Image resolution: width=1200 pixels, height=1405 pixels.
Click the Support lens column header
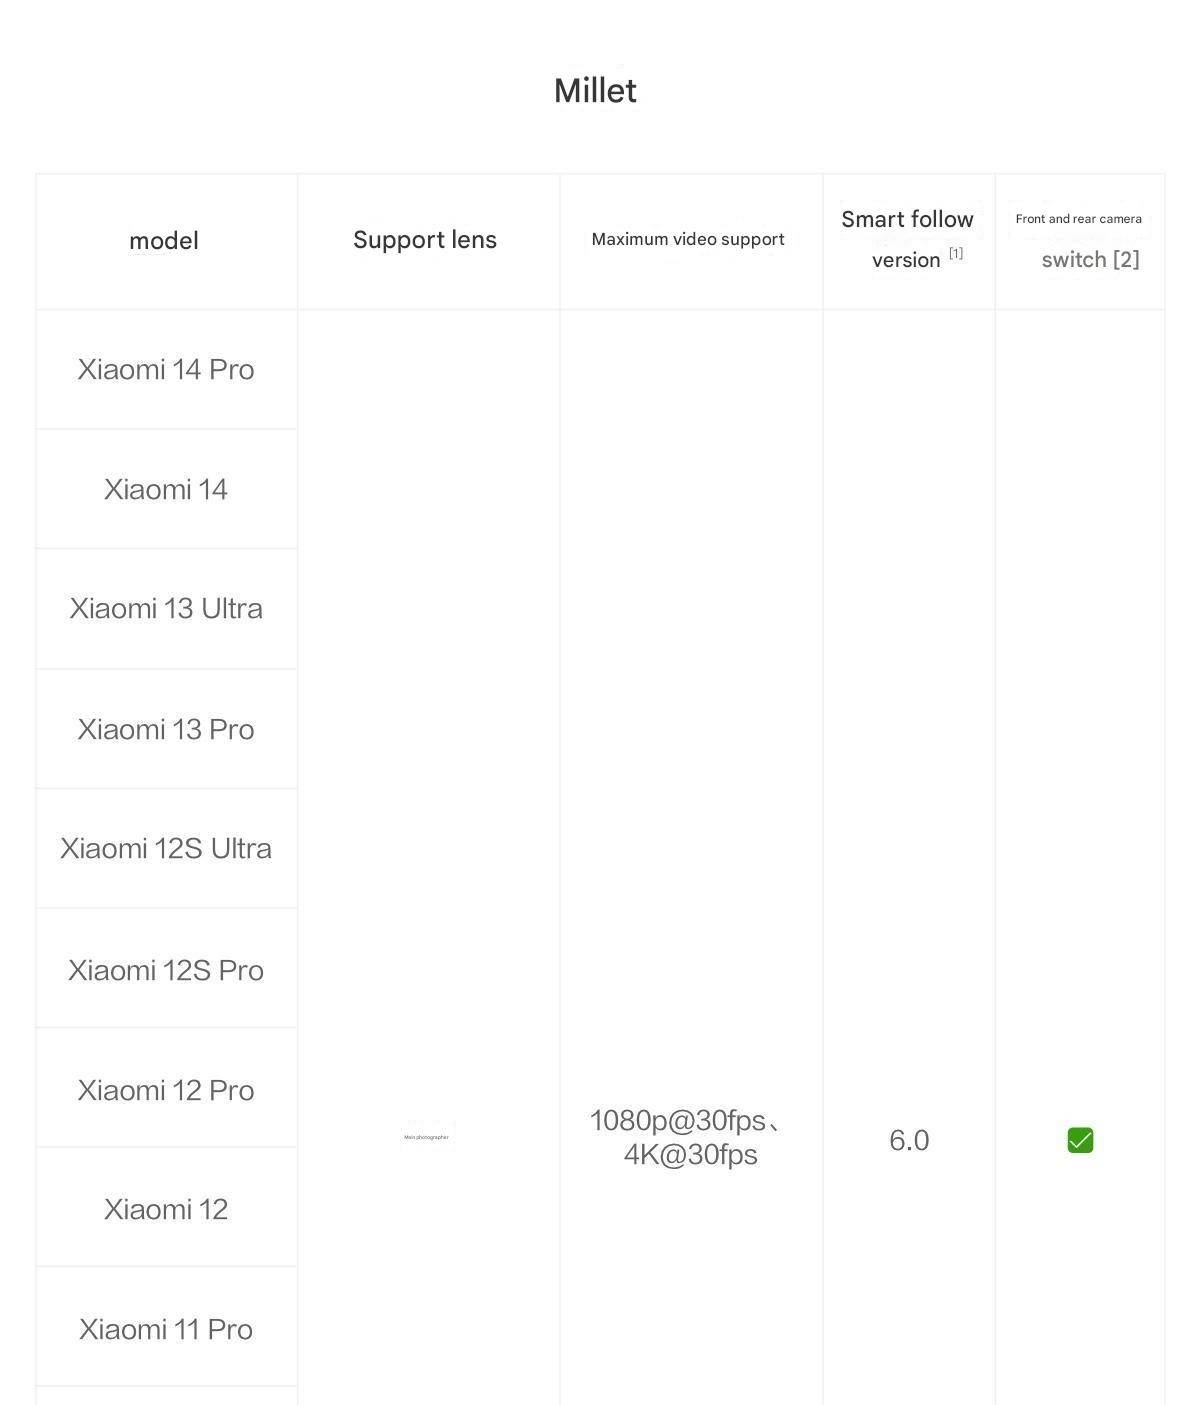tap(425, 240)
